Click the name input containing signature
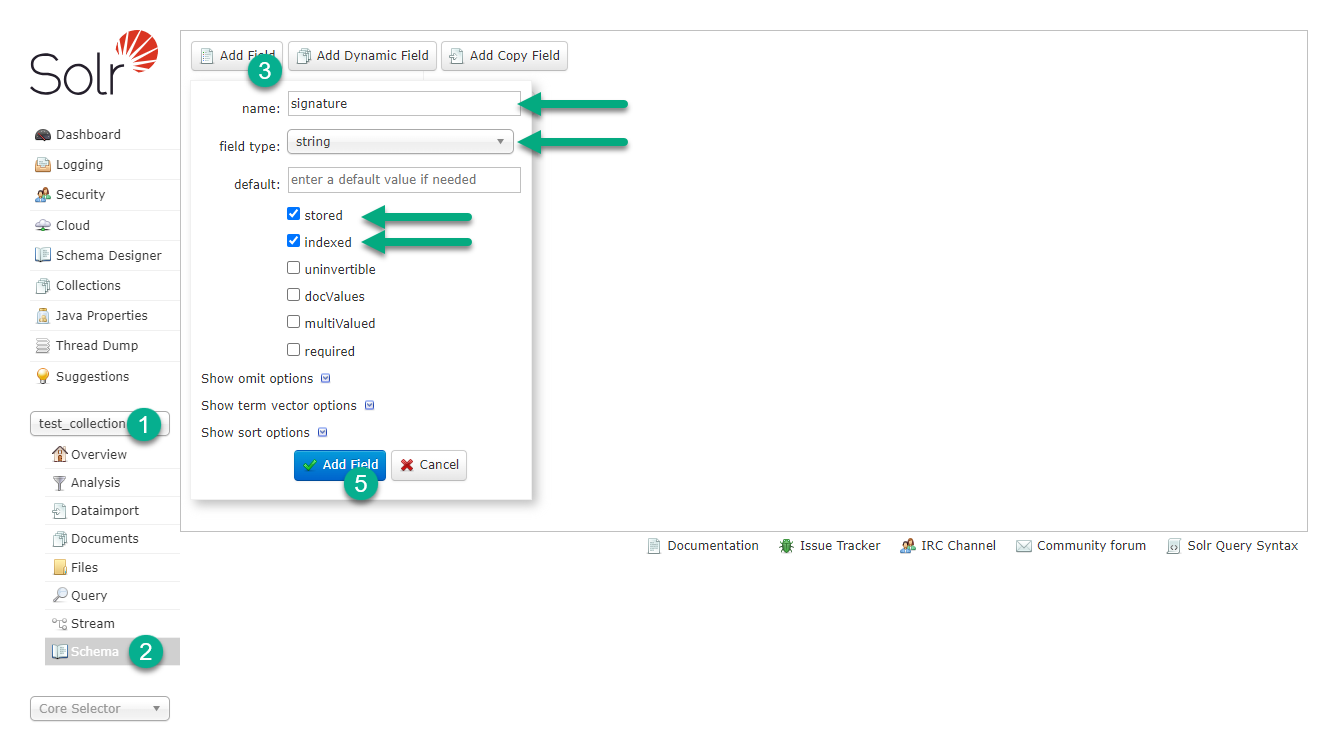 coord(404,103)
